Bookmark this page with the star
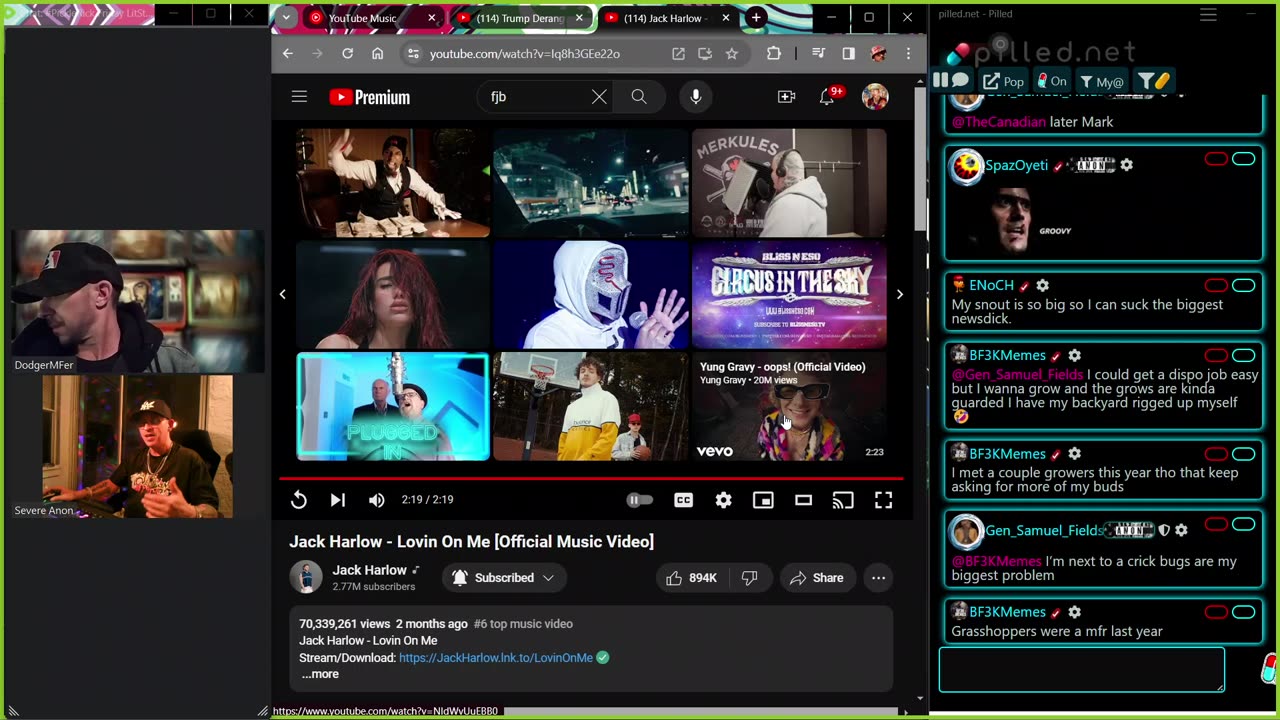 (732, 54)
